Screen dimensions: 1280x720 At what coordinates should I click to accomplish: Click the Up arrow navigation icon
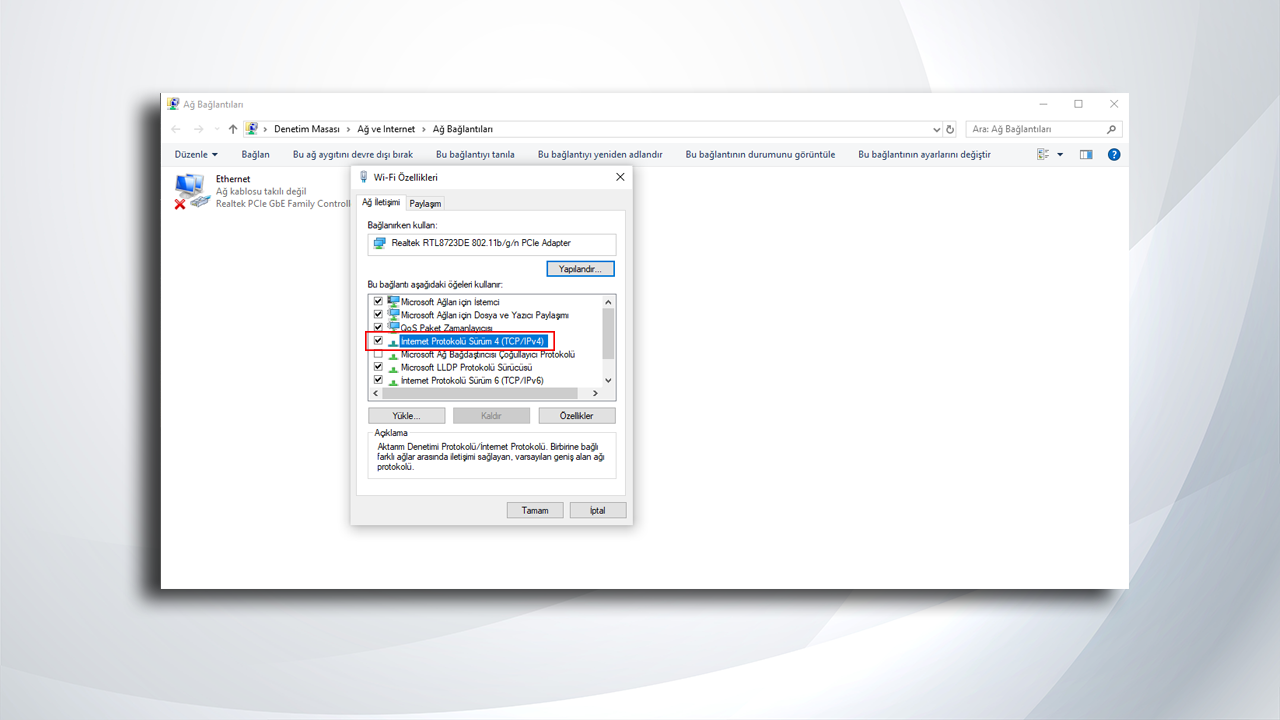tap(233, 129)
